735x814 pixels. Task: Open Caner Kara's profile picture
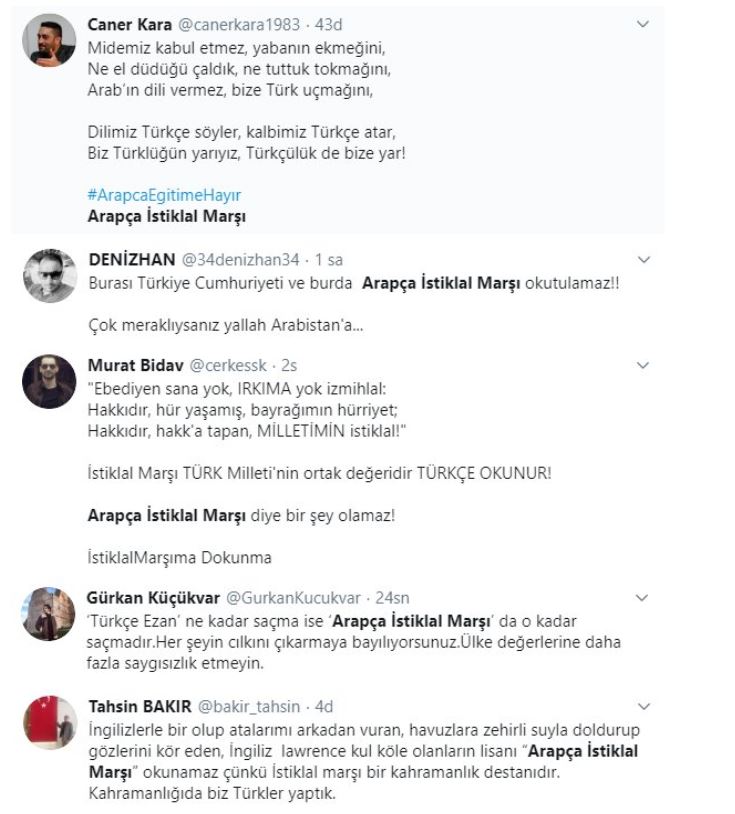(49, 42)
